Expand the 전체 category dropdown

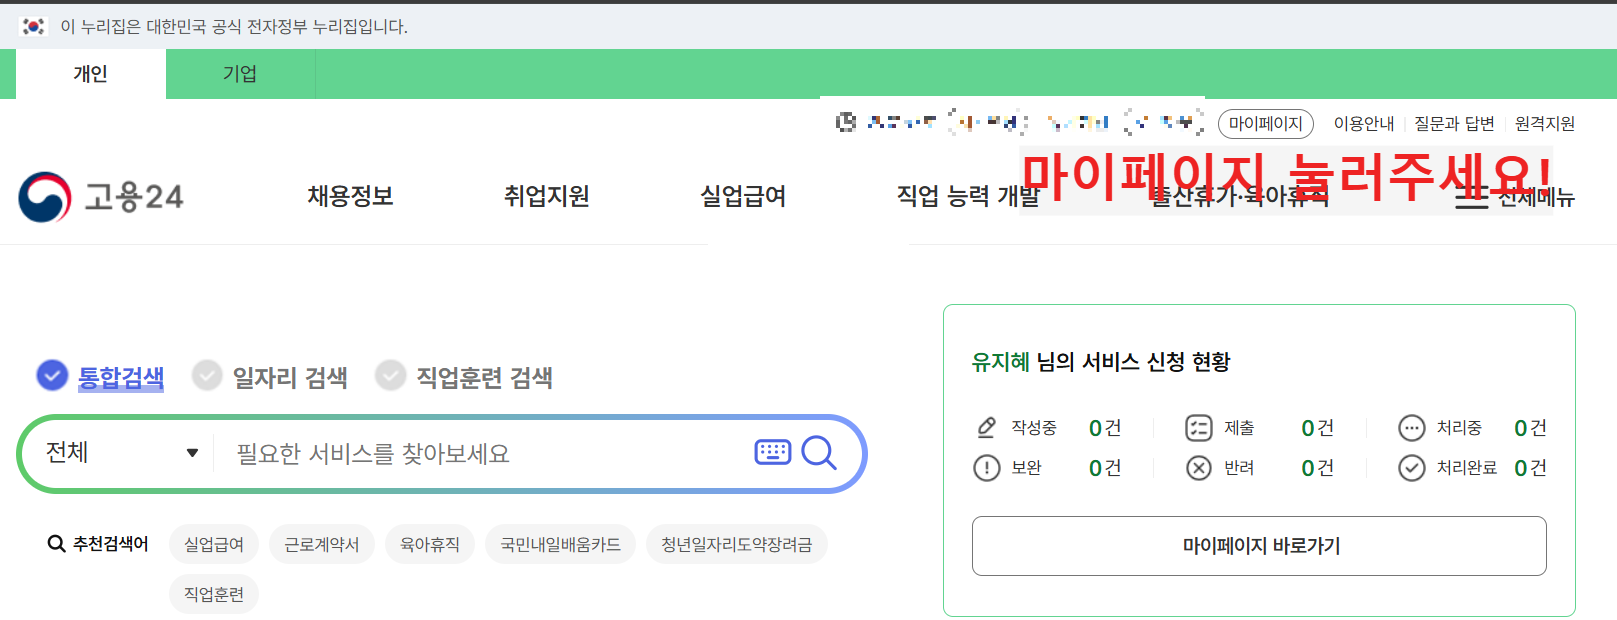(x=122, y=453)
